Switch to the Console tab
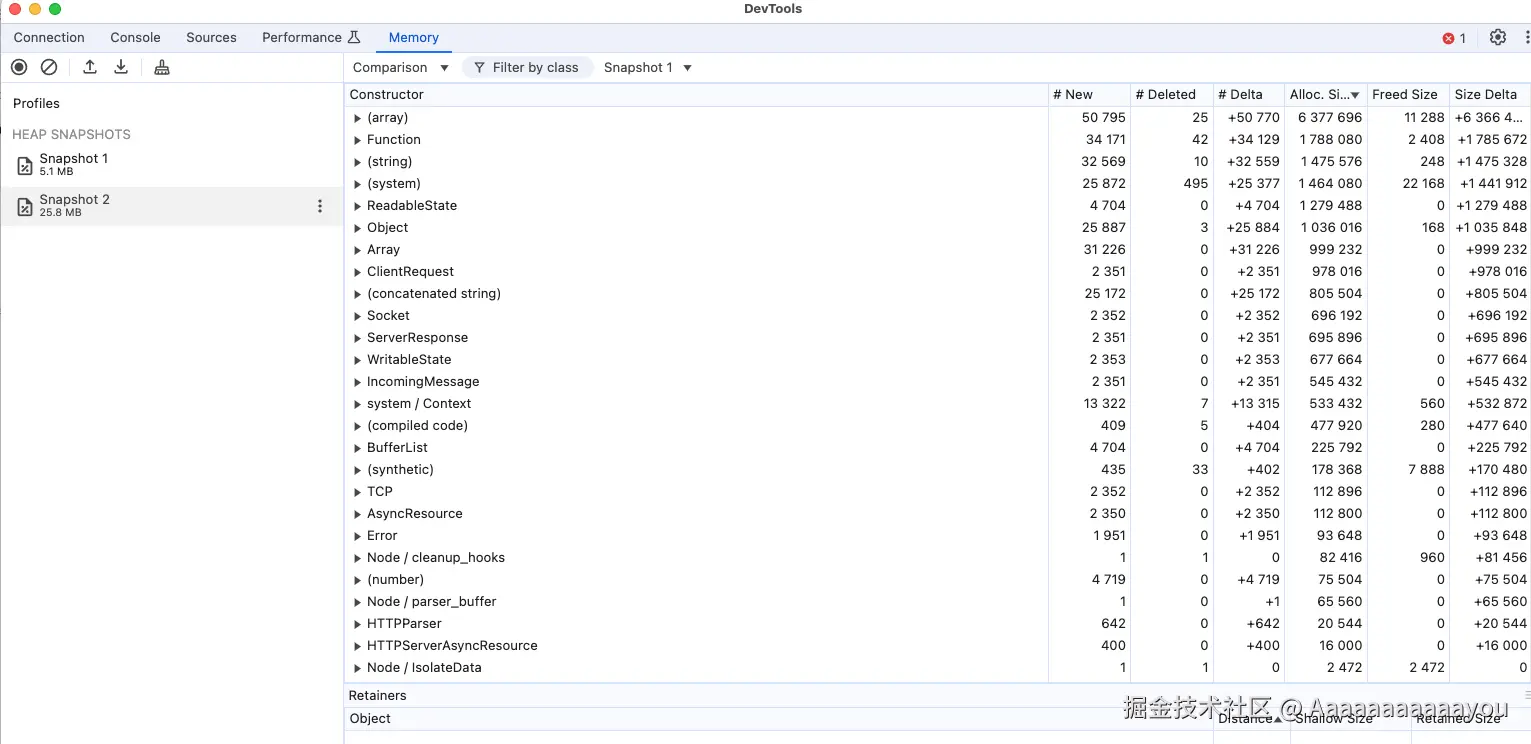 pos(135,37)
